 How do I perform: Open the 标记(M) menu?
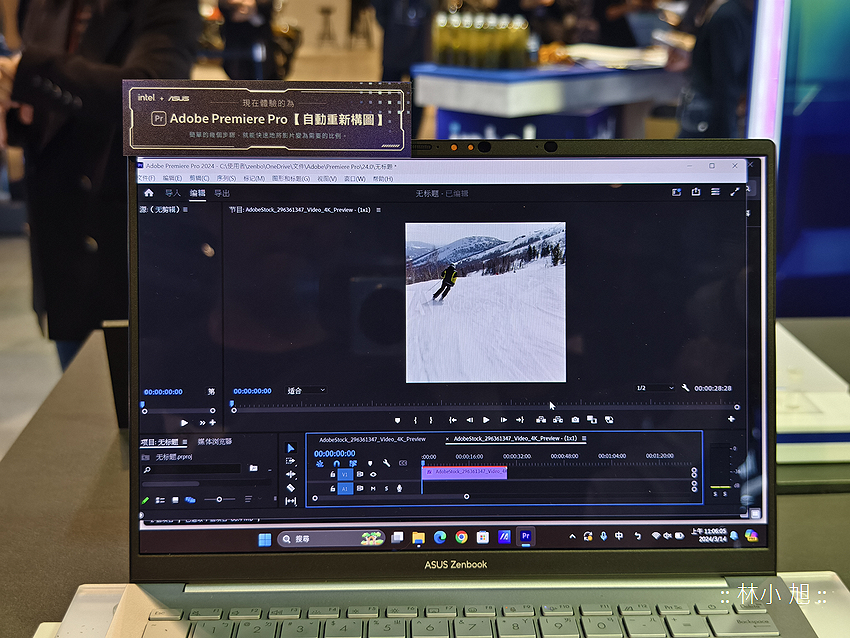pyautogui.click(x=254, y=178)
